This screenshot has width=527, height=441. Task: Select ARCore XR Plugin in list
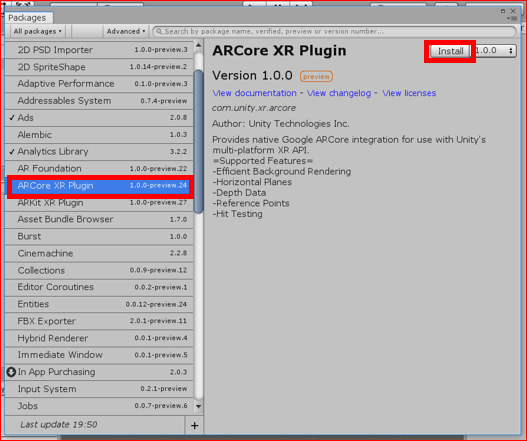click(100, 186)
